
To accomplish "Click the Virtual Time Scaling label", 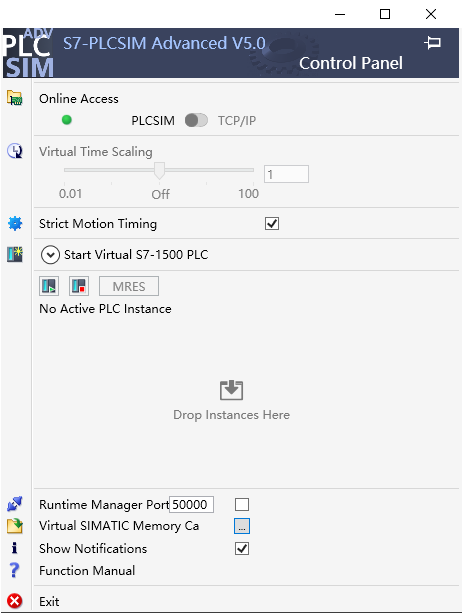I will 96,152.
